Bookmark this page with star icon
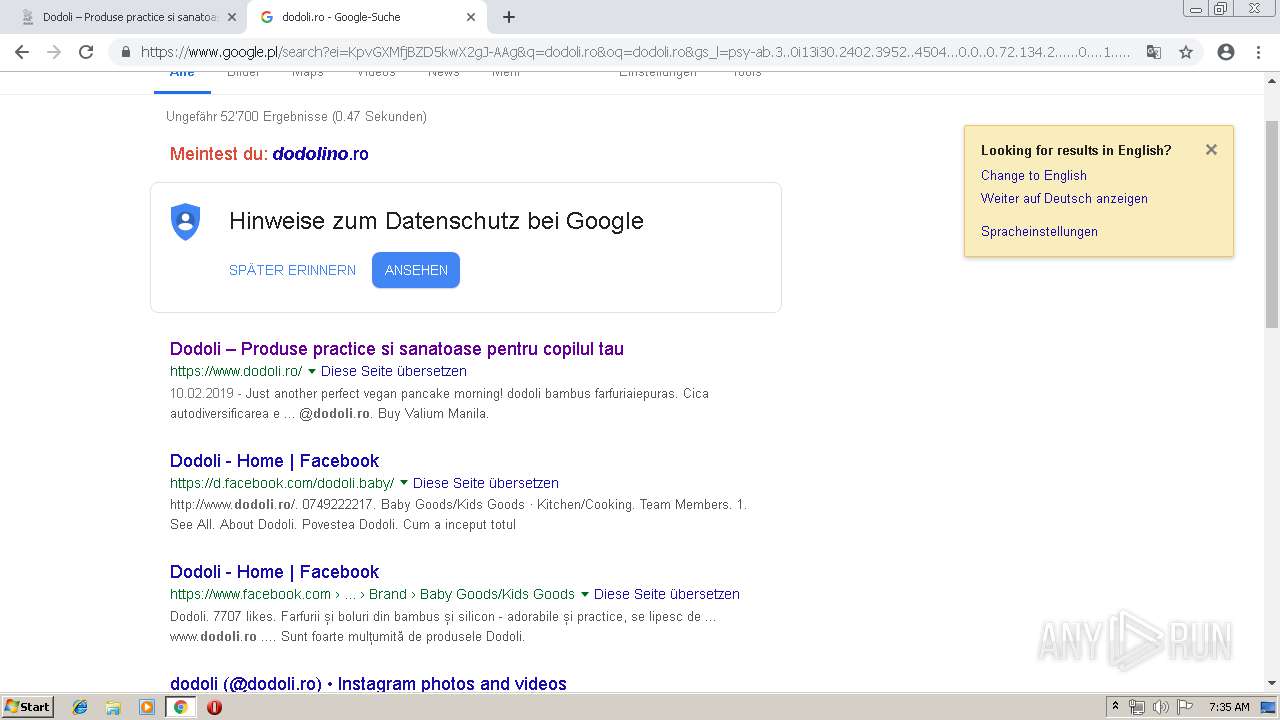Viewport: 1280px width, 720px height. 1186,52
